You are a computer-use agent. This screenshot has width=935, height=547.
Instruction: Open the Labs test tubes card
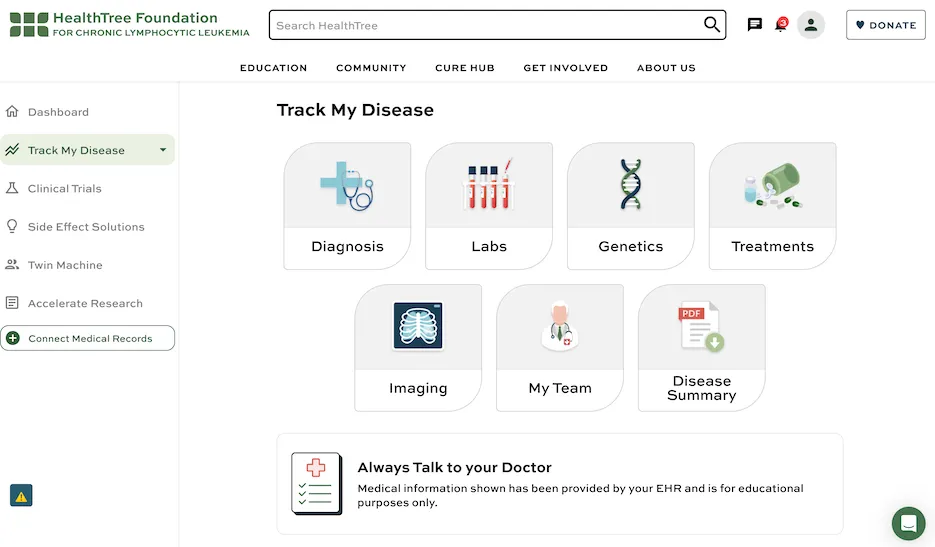tap(489, 206)
